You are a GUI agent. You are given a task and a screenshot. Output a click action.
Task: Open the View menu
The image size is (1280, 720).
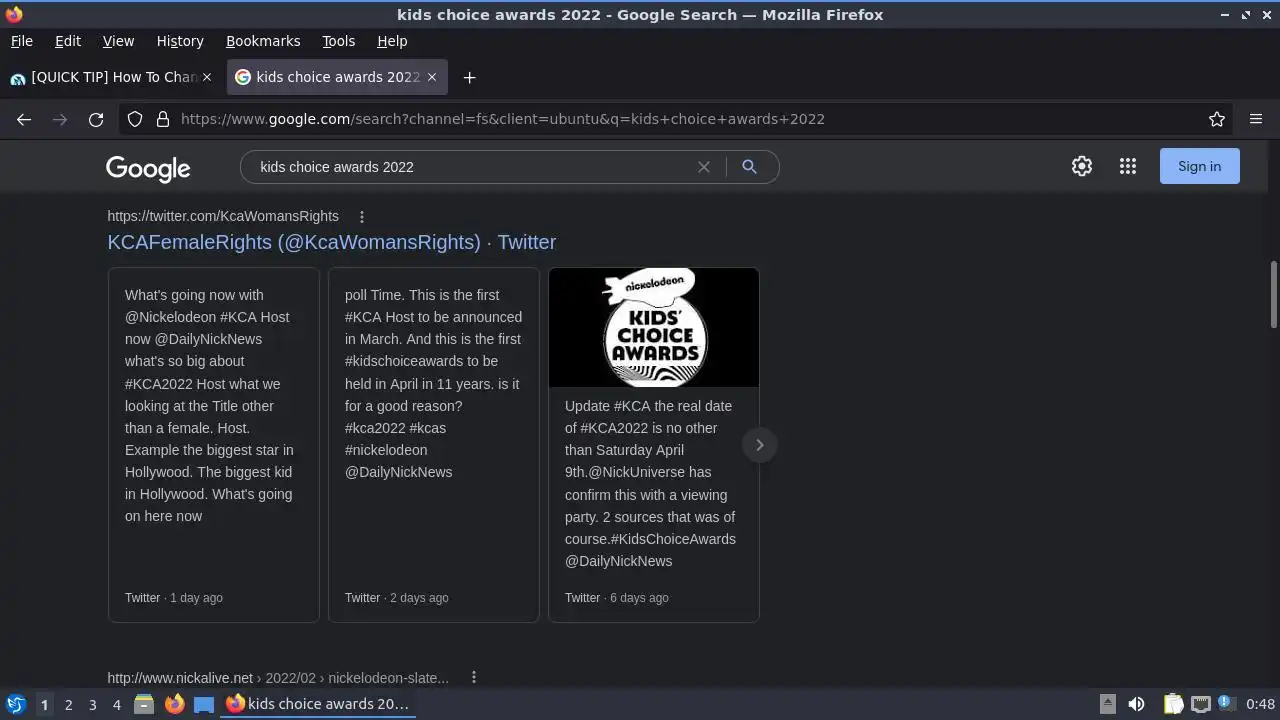point(118,41)
